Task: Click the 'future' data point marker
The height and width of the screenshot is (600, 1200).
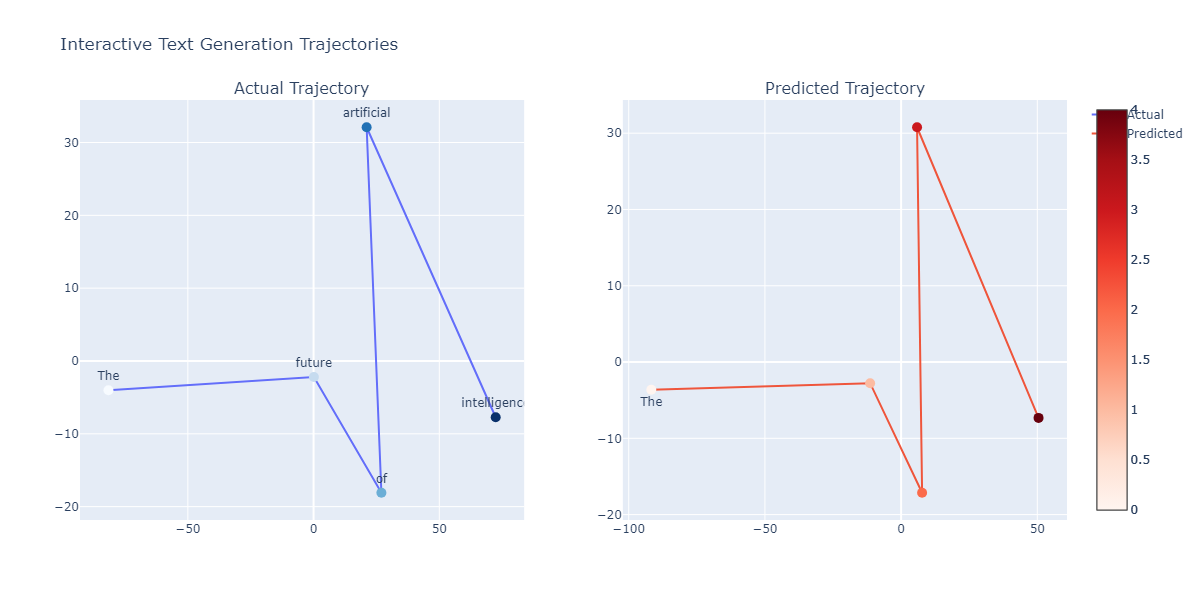Action: 314,377
